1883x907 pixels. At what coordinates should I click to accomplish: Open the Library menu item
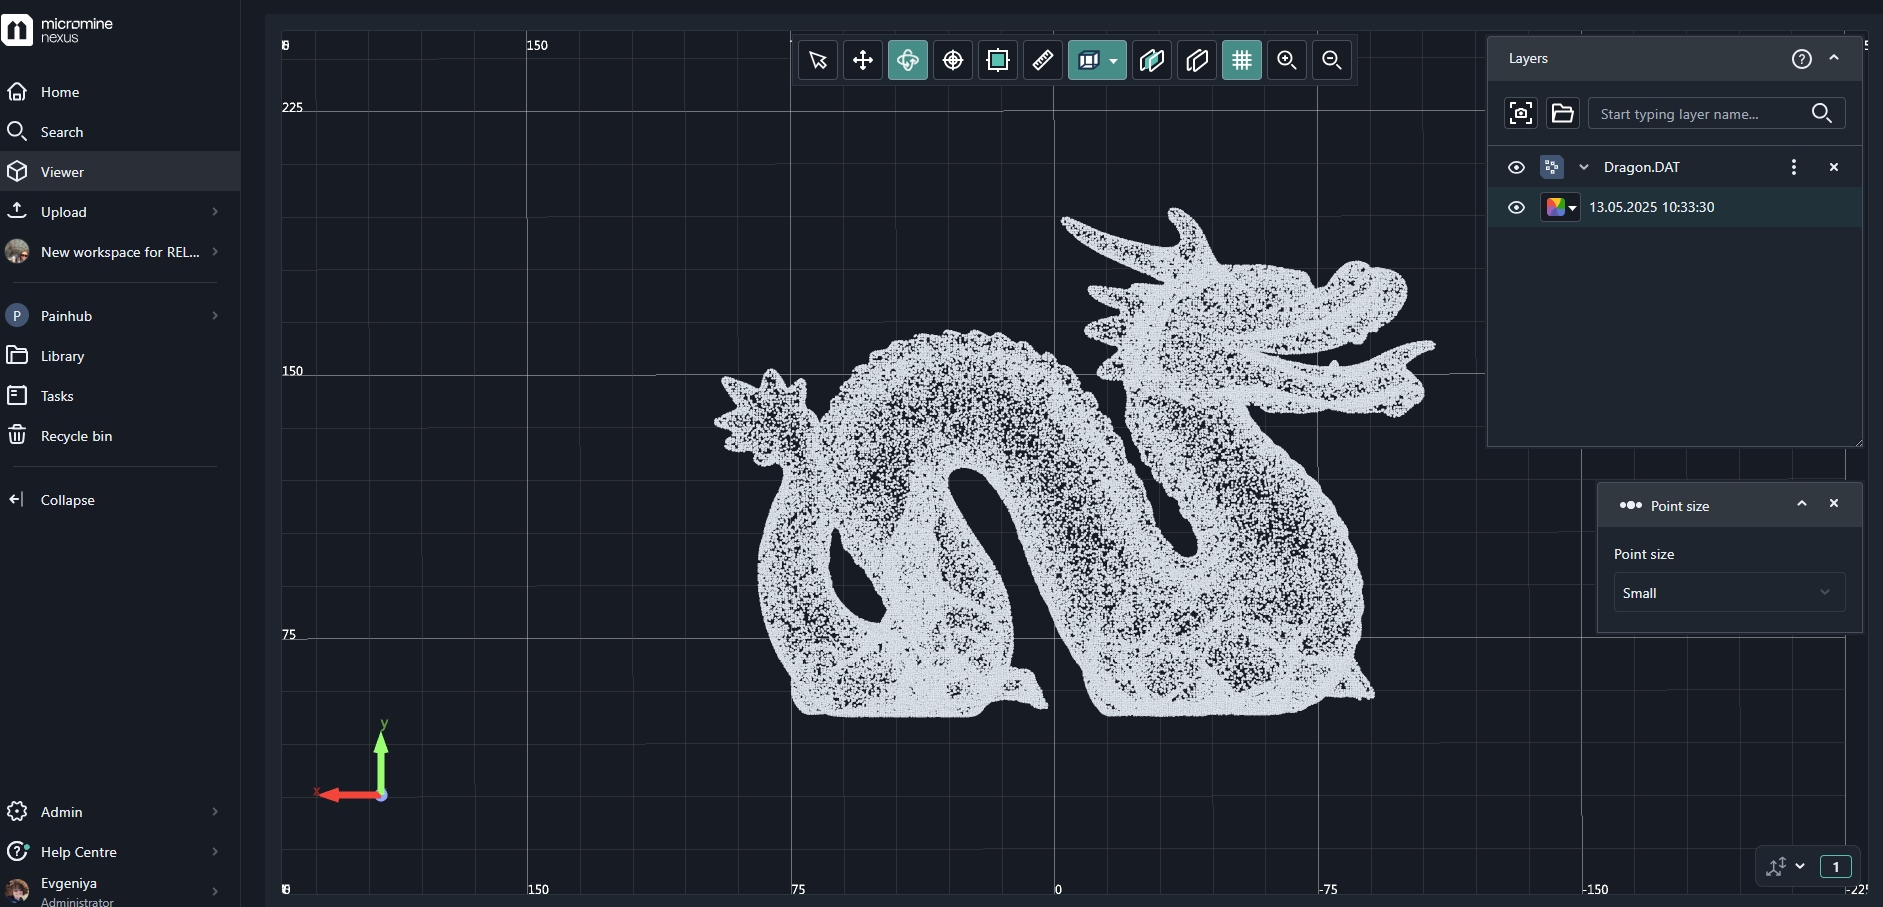[x=62, y=356]
